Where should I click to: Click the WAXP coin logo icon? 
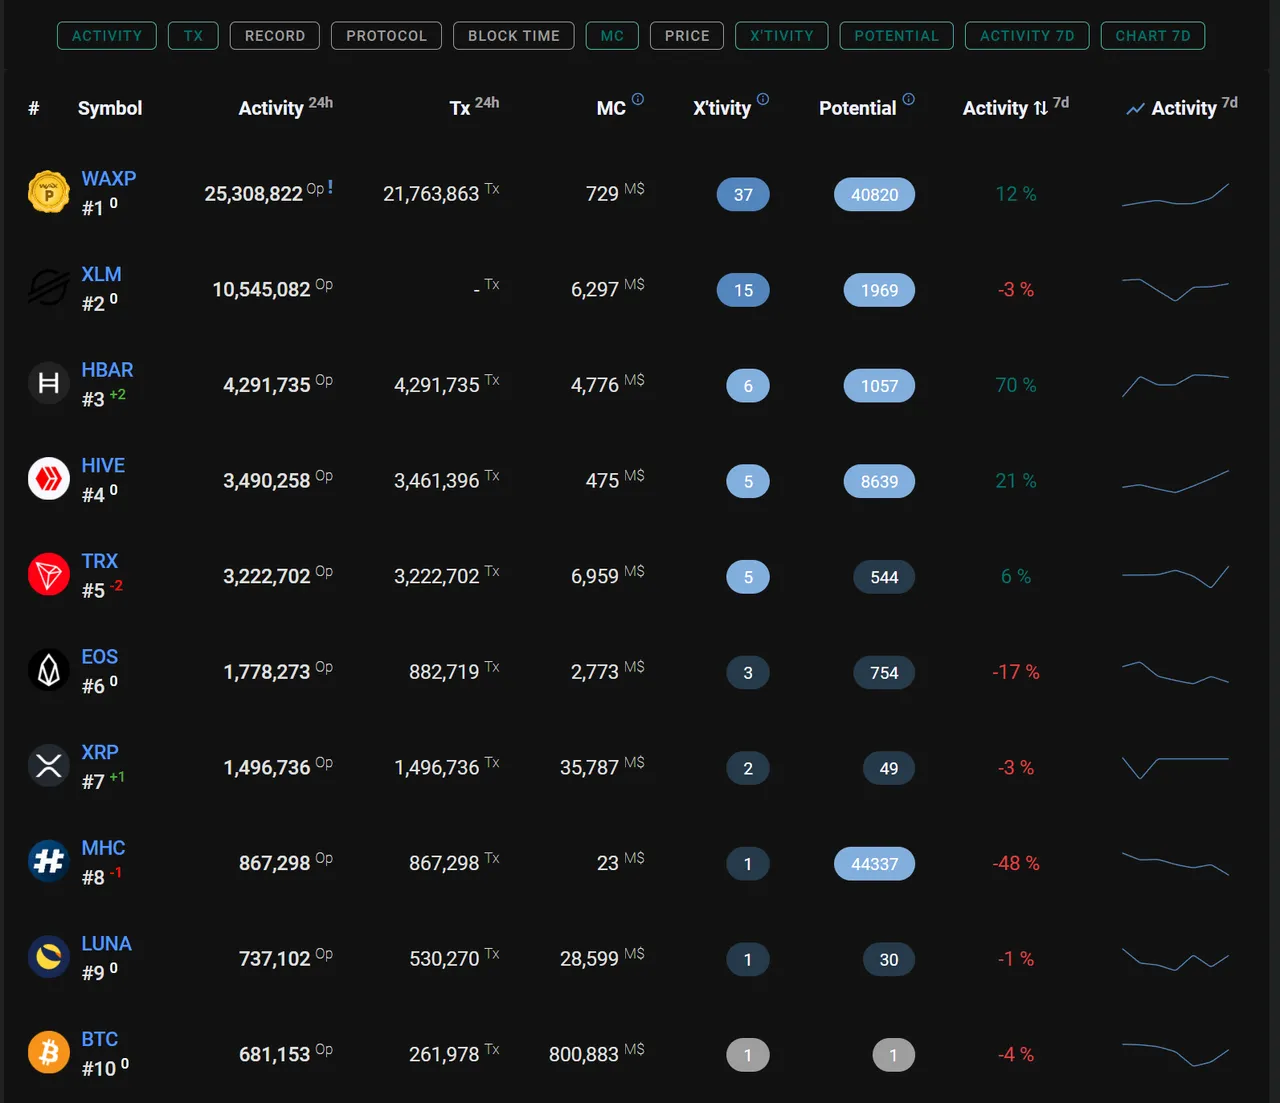tap(48, 192)
